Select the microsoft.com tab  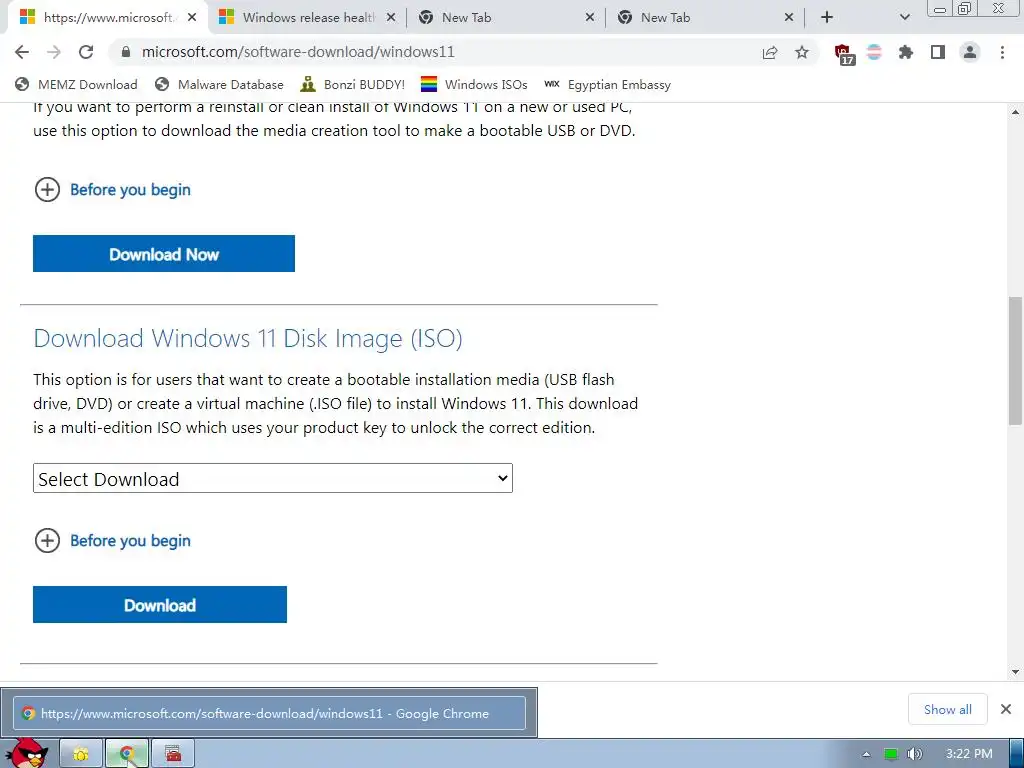(108, 18)
